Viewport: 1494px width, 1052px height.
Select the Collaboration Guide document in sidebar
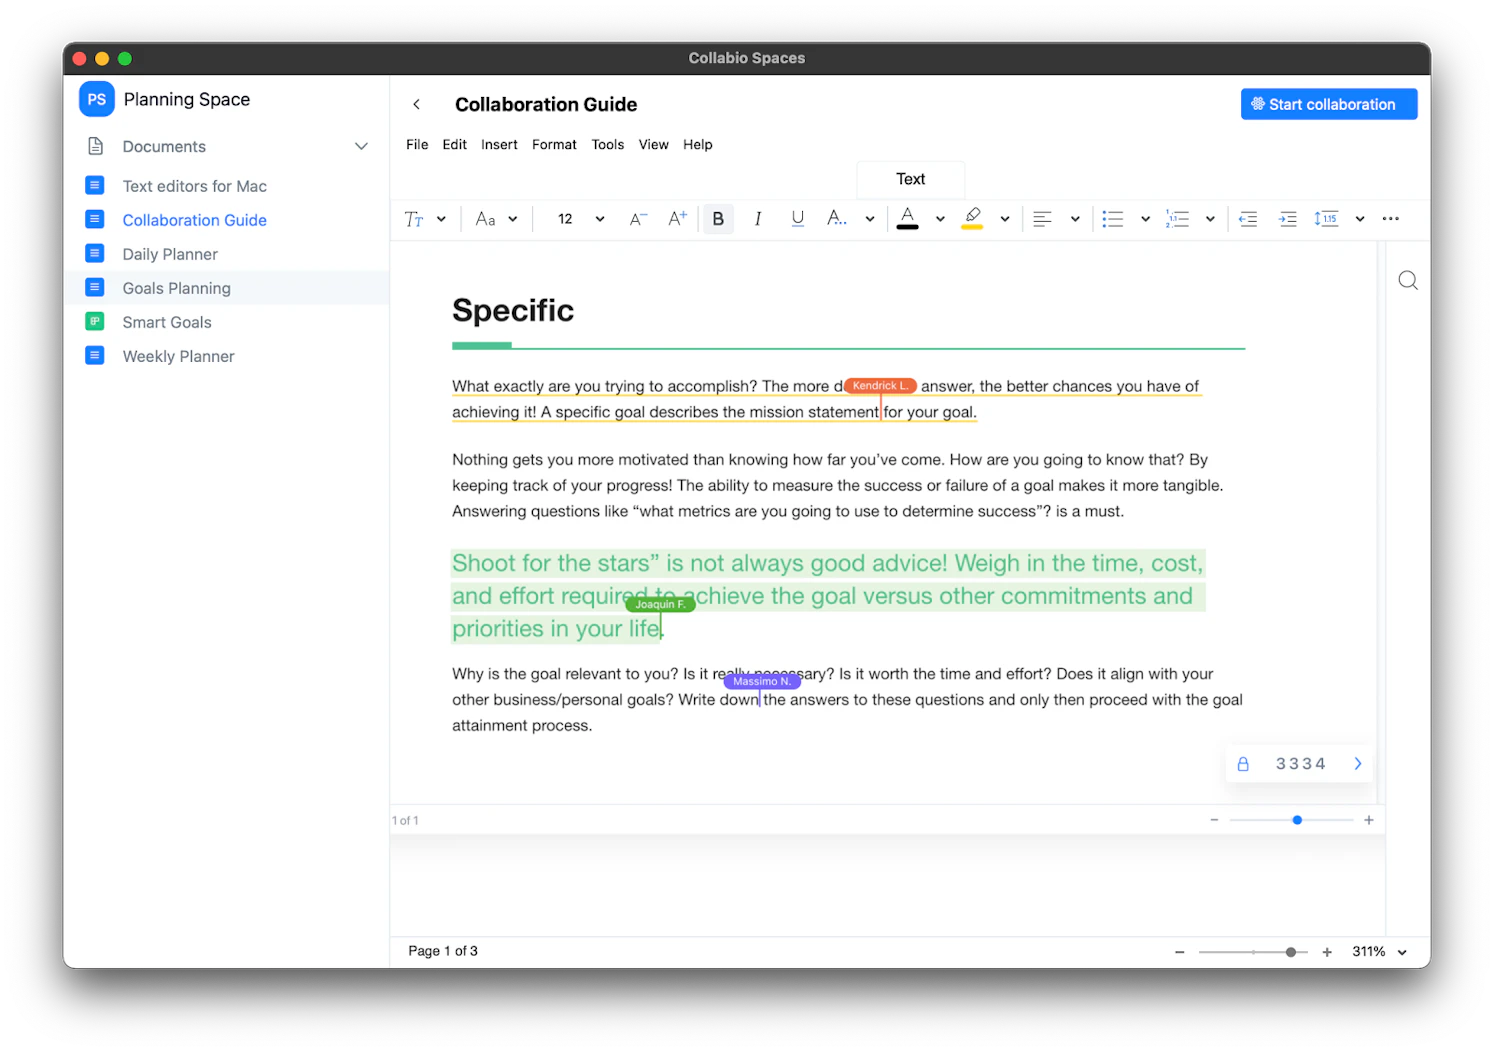227,220
